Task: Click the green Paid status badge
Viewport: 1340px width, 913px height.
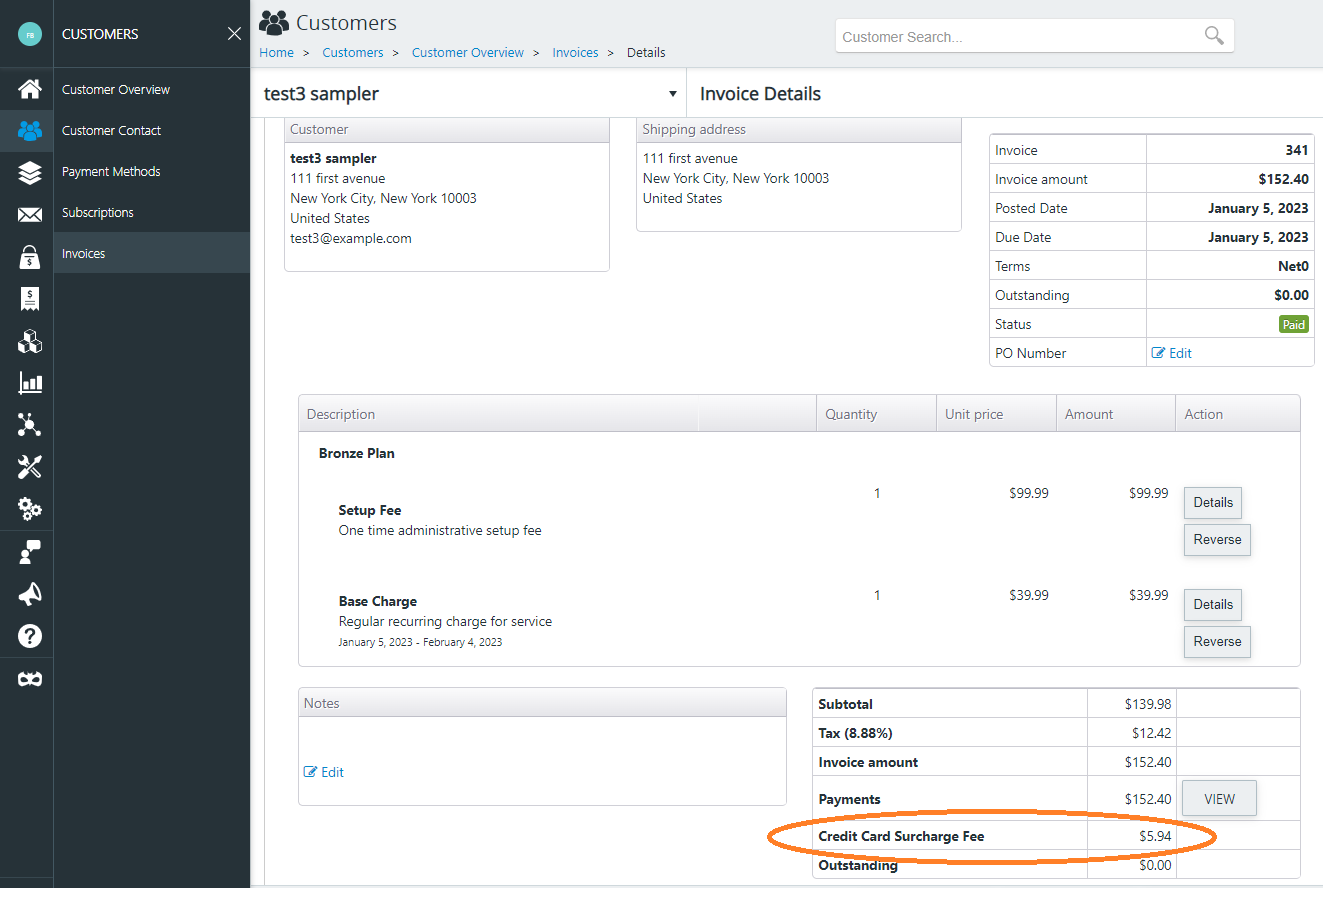Action: pos(1294,324)
